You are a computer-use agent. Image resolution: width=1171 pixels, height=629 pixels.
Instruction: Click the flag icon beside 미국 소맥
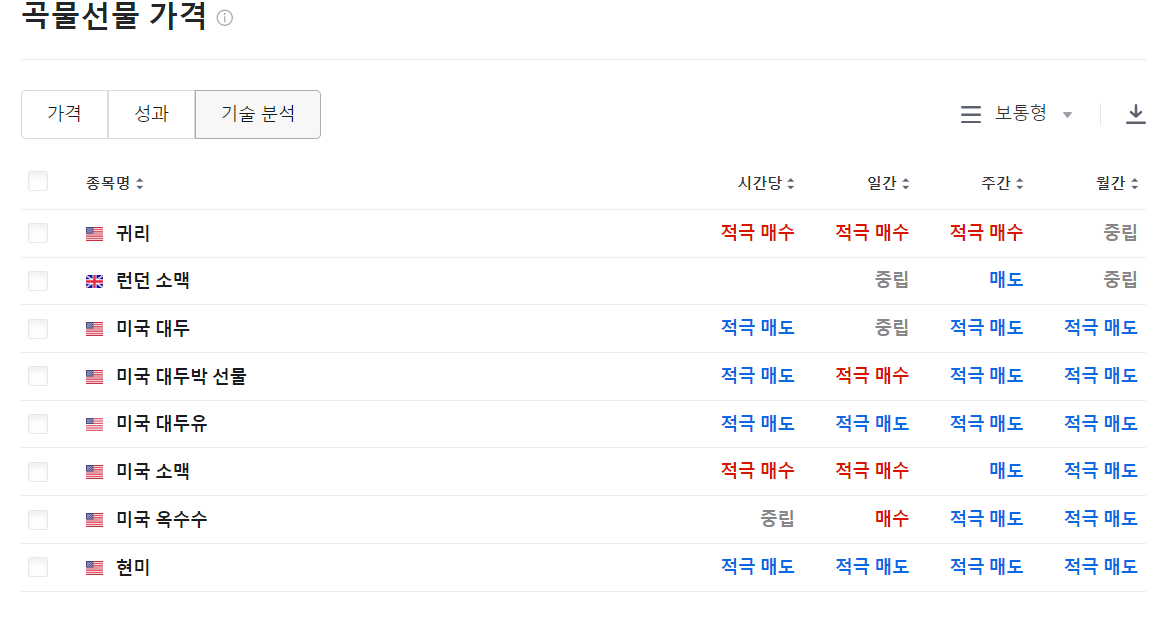[94, 472]
